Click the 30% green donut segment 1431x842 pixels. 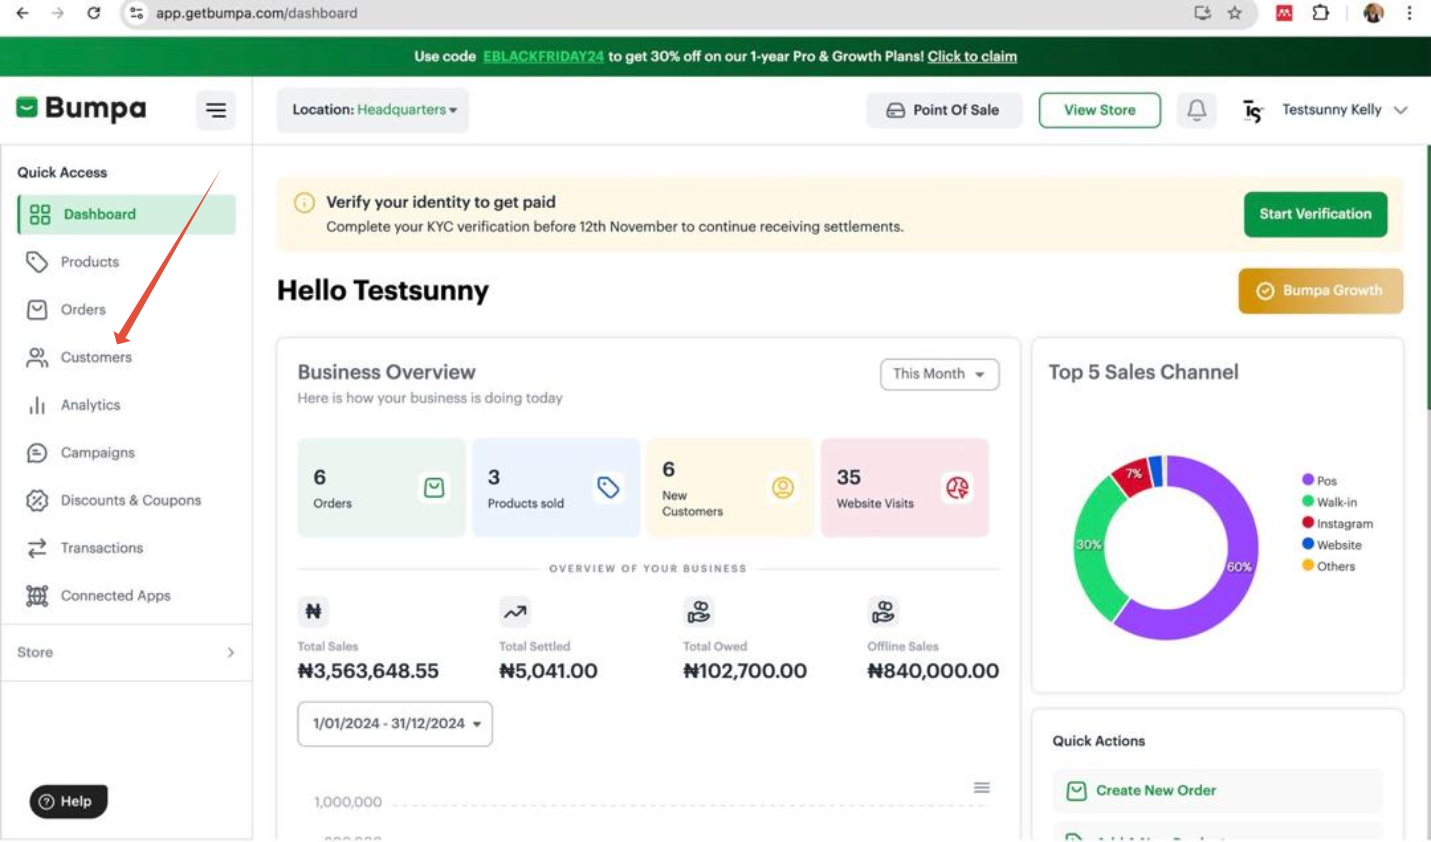pos(1090,543)
